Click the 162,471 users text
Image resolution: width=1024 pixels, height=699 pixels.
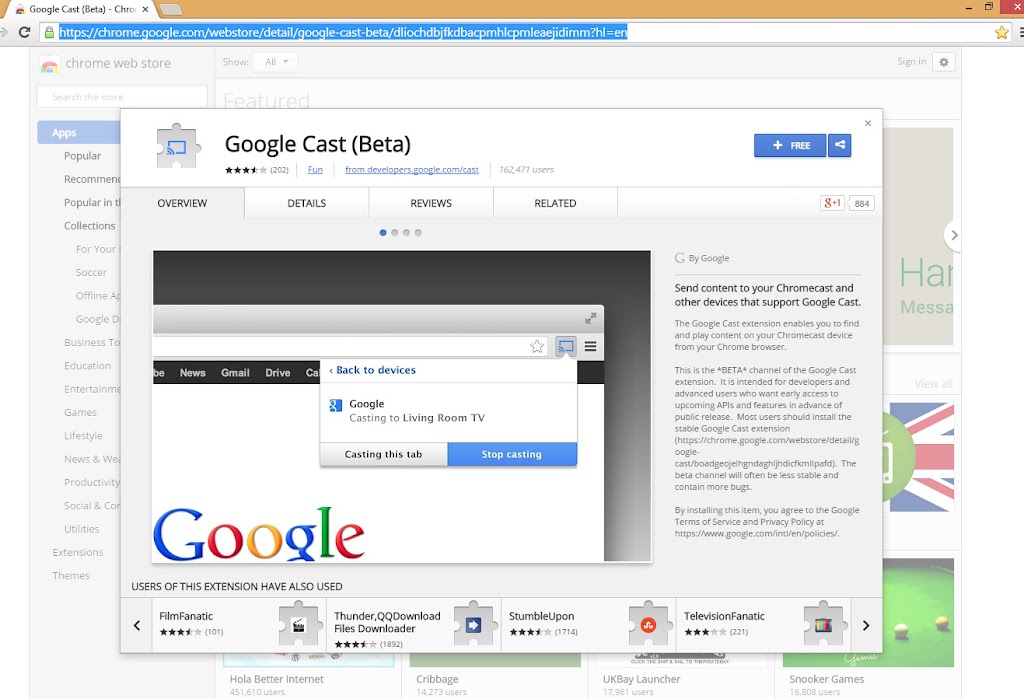[526, 170]
